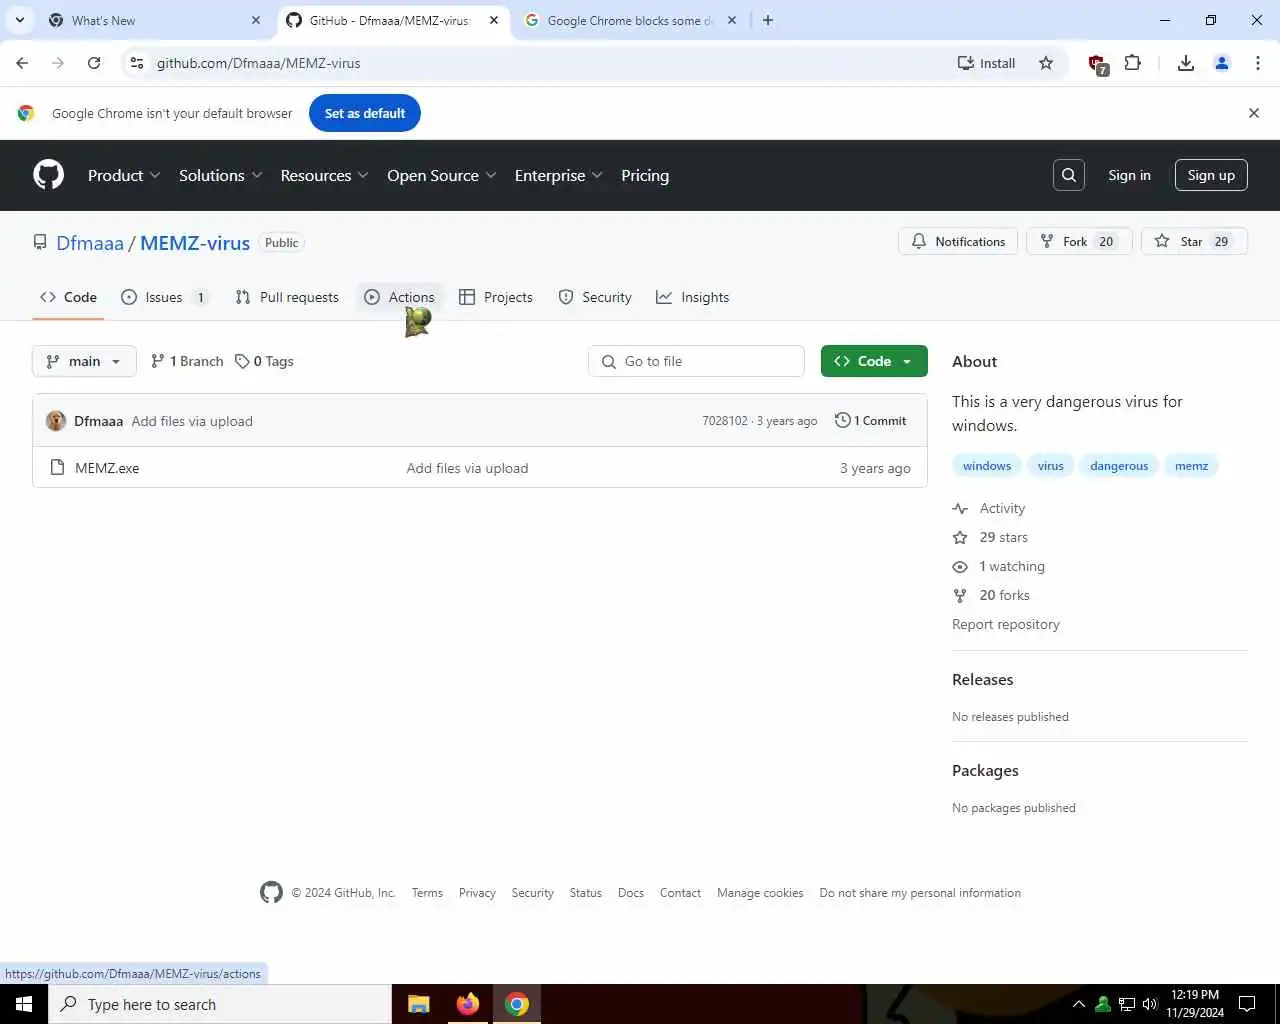Click the Sign up button
This screenshot has height=1024, width=1280.
pos(1211,175)
